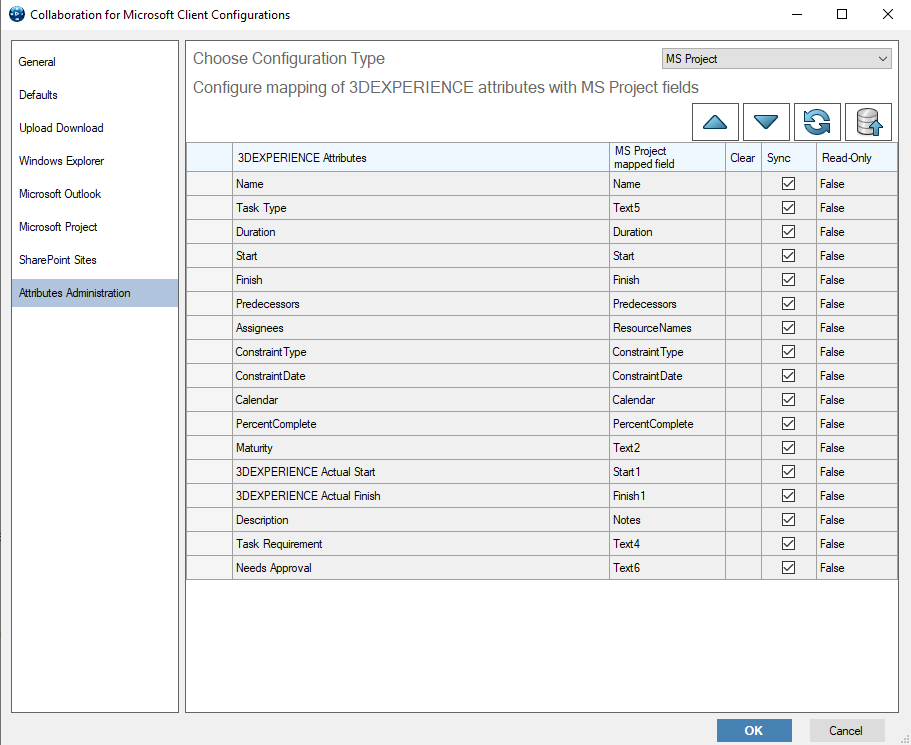The width and height of the screenshot is (911, 745).
Task: Open the Defaults settings page
Action: pyautogui.click(x=95, y=95)
